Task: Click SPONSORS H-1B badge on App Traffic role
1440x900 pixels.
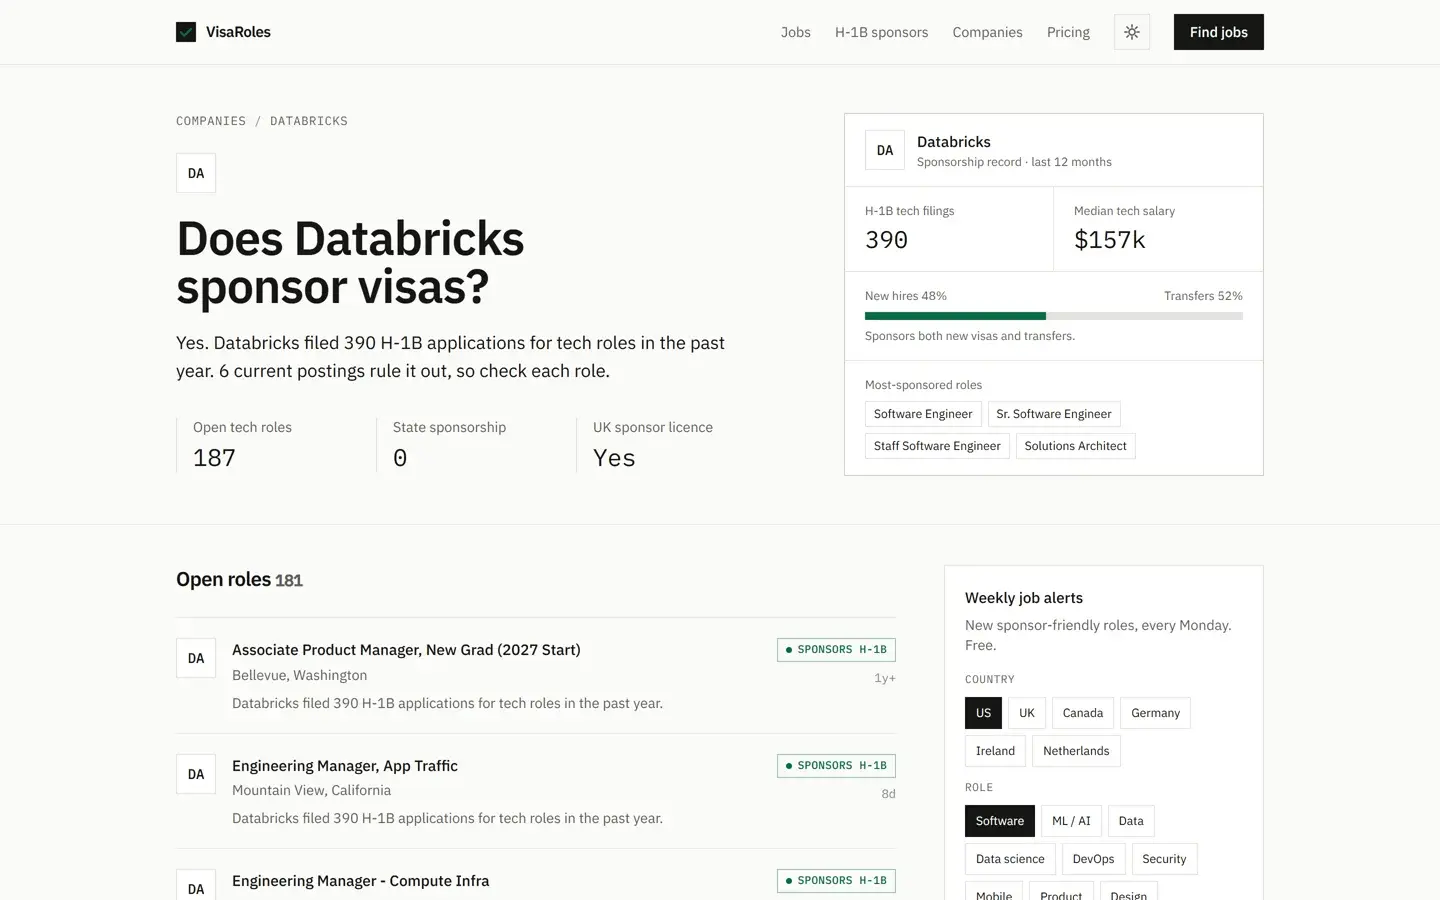Action: tap(836, 766)
